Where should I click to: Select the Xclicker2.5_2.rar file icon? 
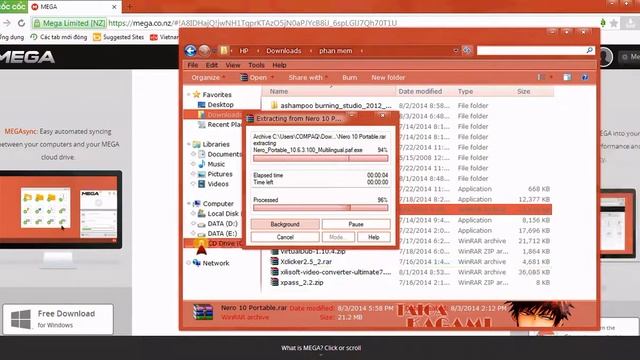coord(274,262)
